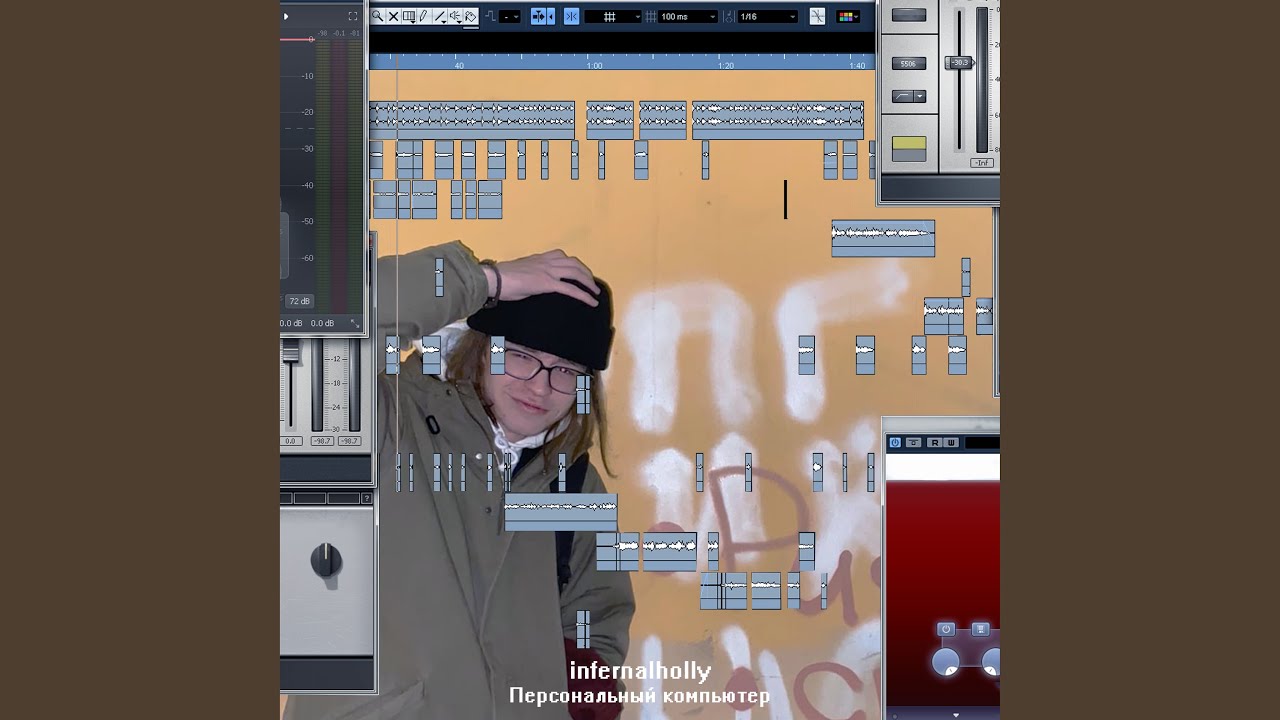Screen dimensions: 1280x720
Task: Click the 1:20 marker on the ruler
Action: 726,65
